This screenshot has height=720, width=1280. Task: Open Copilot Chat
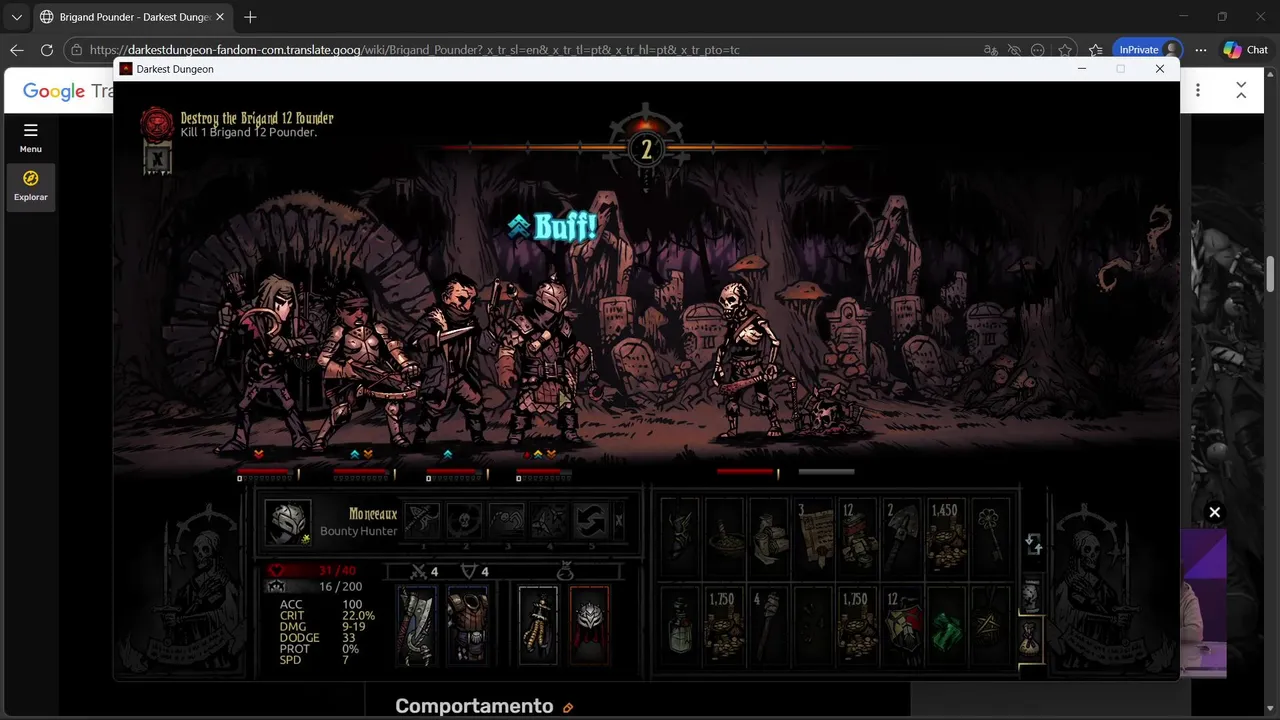(x=1246, y=50)
